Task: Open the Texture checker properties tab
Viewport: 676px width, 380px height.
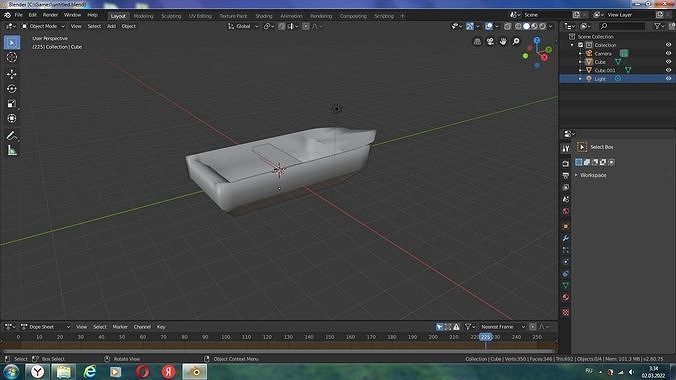Action: click(x=566, y=312)
